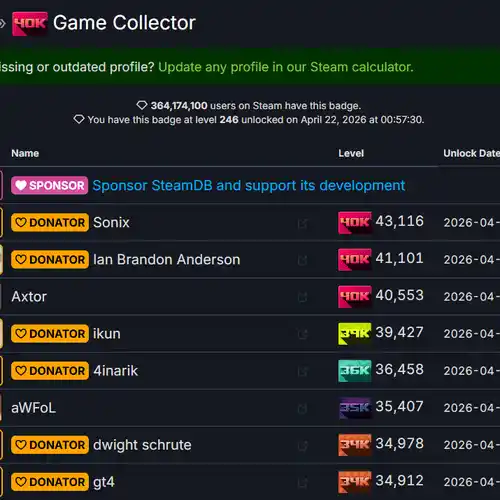Open the external profile icon for Sonix
The image size is (500, 500).
(302, 223)
